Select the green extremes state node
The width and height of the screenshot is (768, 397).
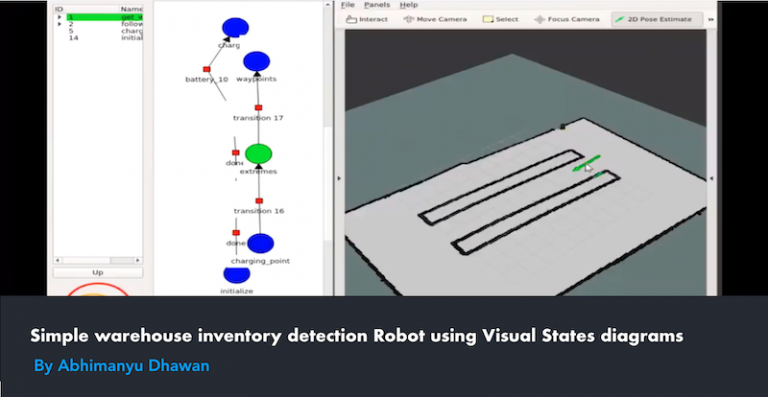pyautogui.click(x=258, y=154)
